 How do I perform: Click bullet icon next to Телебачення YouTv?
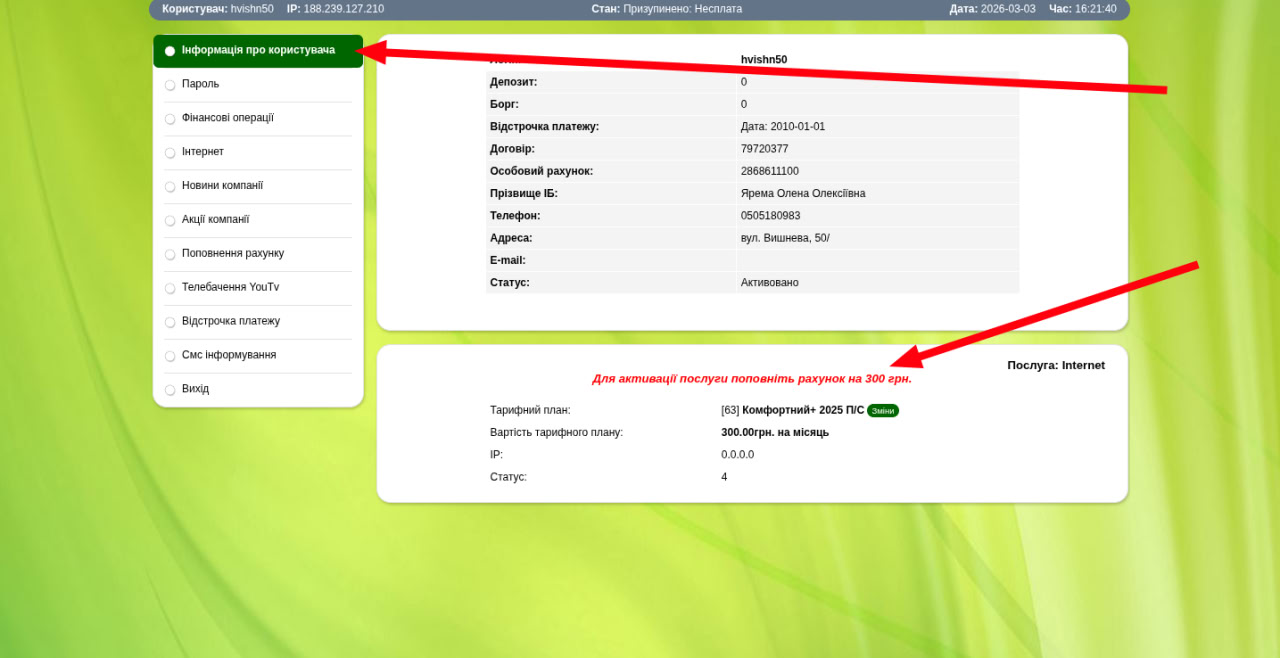pos(170,289)
